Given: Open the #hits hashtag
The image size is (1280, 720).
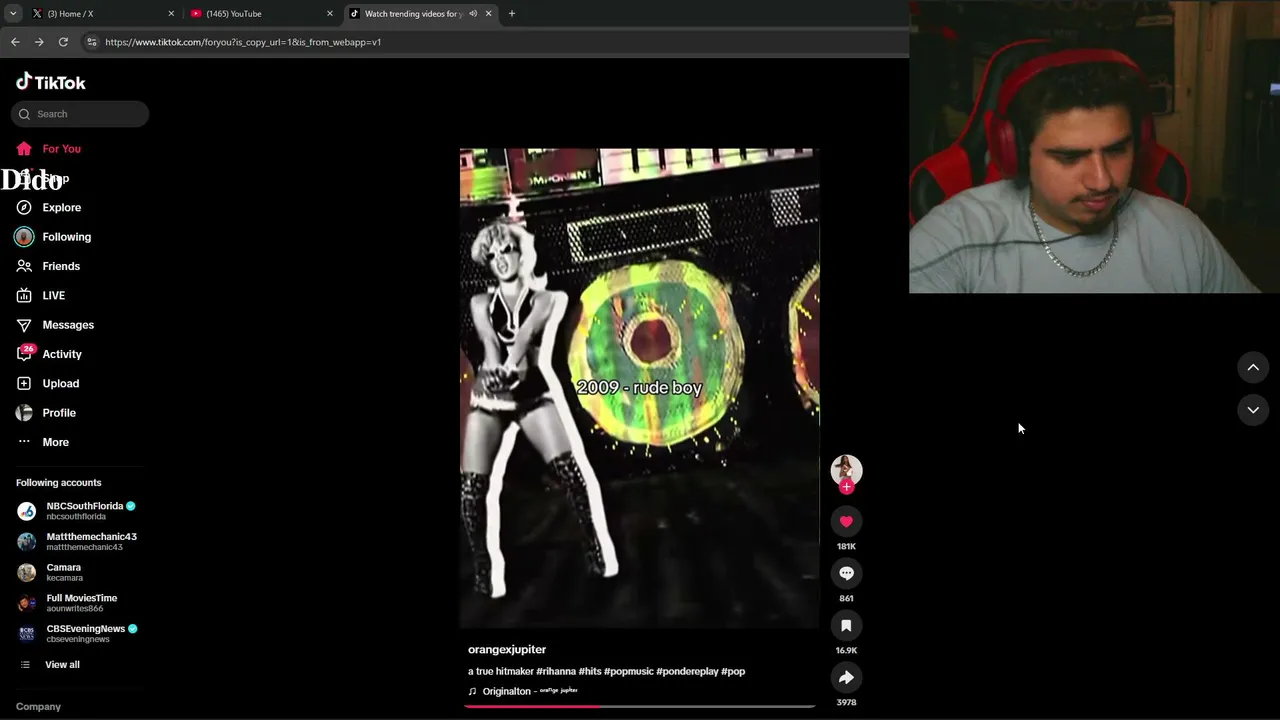Looking at the screenshot, I should tap(590, 672).
